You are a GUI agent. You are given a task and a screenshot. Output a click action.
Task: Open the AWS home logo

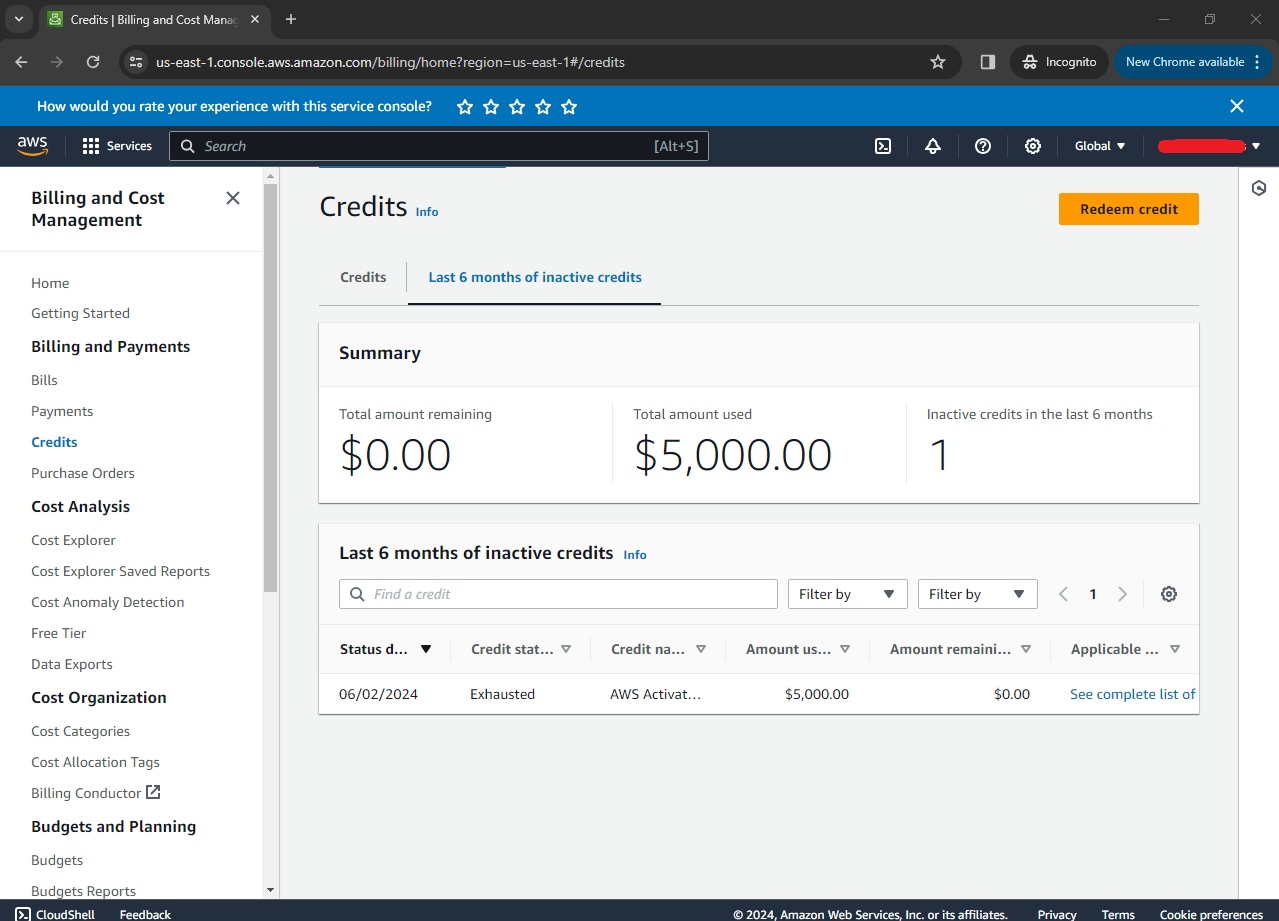click(x=33, y=146)
